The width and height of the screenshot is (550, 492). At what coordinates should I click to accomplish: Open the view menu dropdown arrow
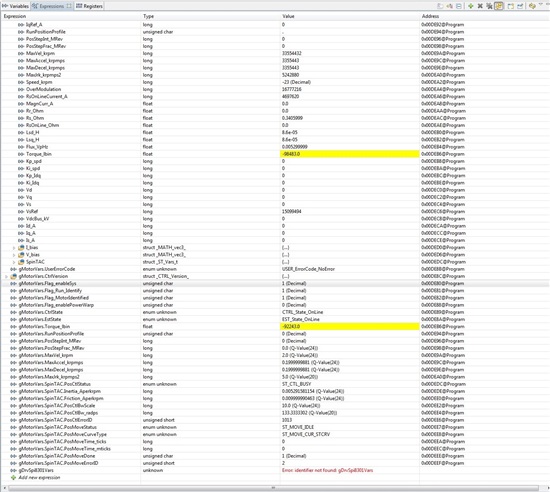(541, 4)
